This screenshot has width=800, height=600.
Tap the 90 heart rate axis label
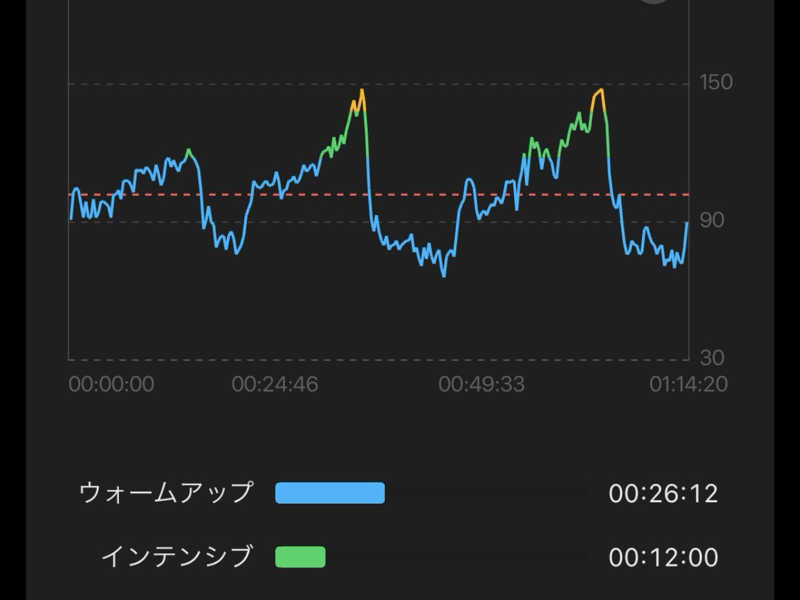(x=712, y=220)
